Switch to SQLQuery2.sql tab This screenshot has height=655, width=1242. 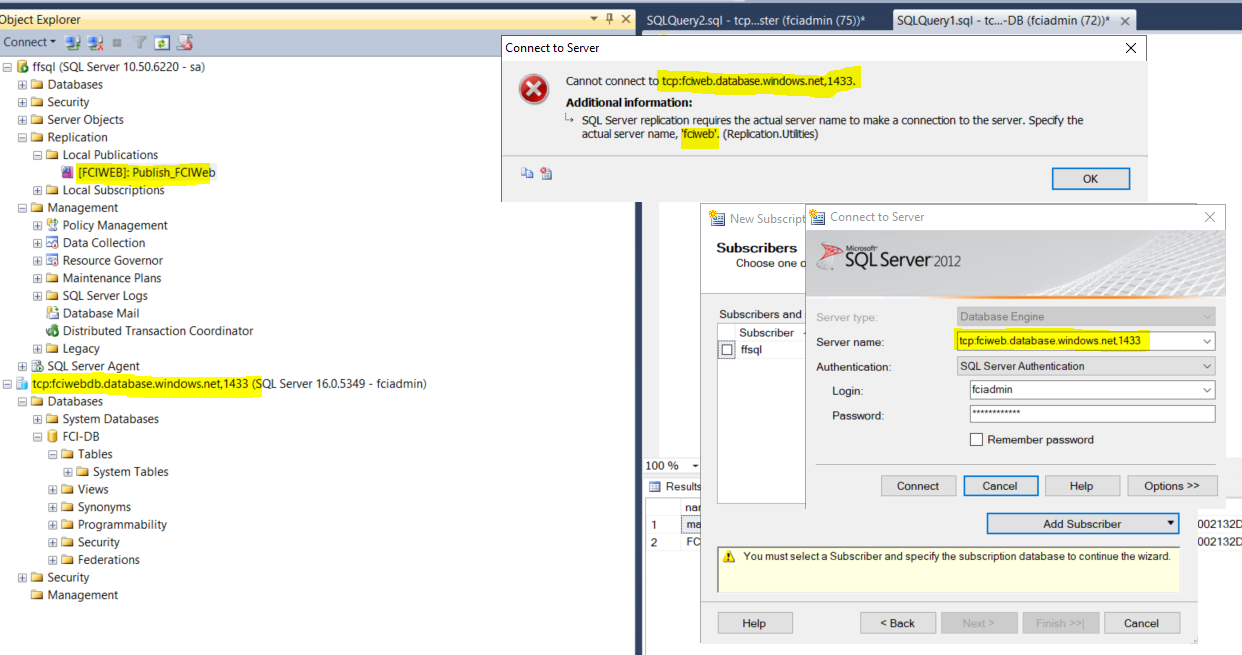[x=755, y=20]
